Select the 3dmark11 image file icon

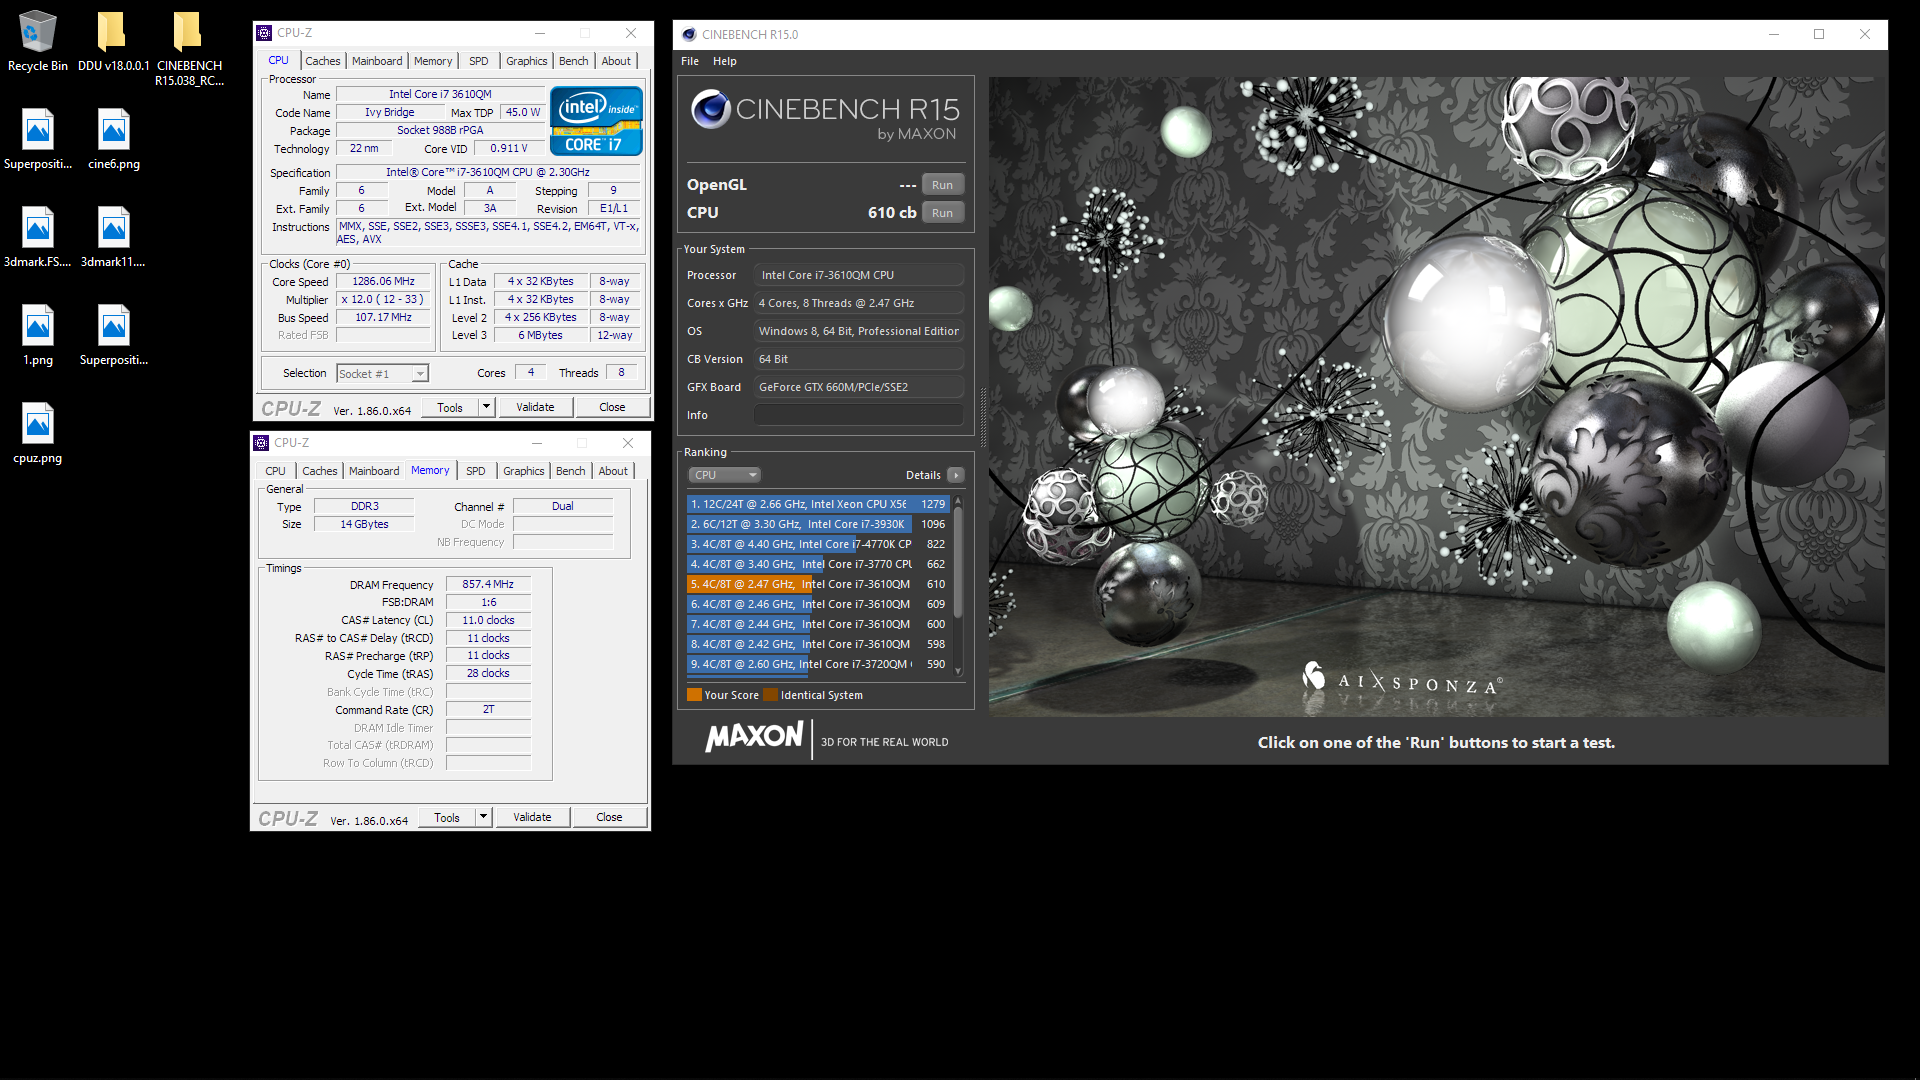(x=113, y=237)
